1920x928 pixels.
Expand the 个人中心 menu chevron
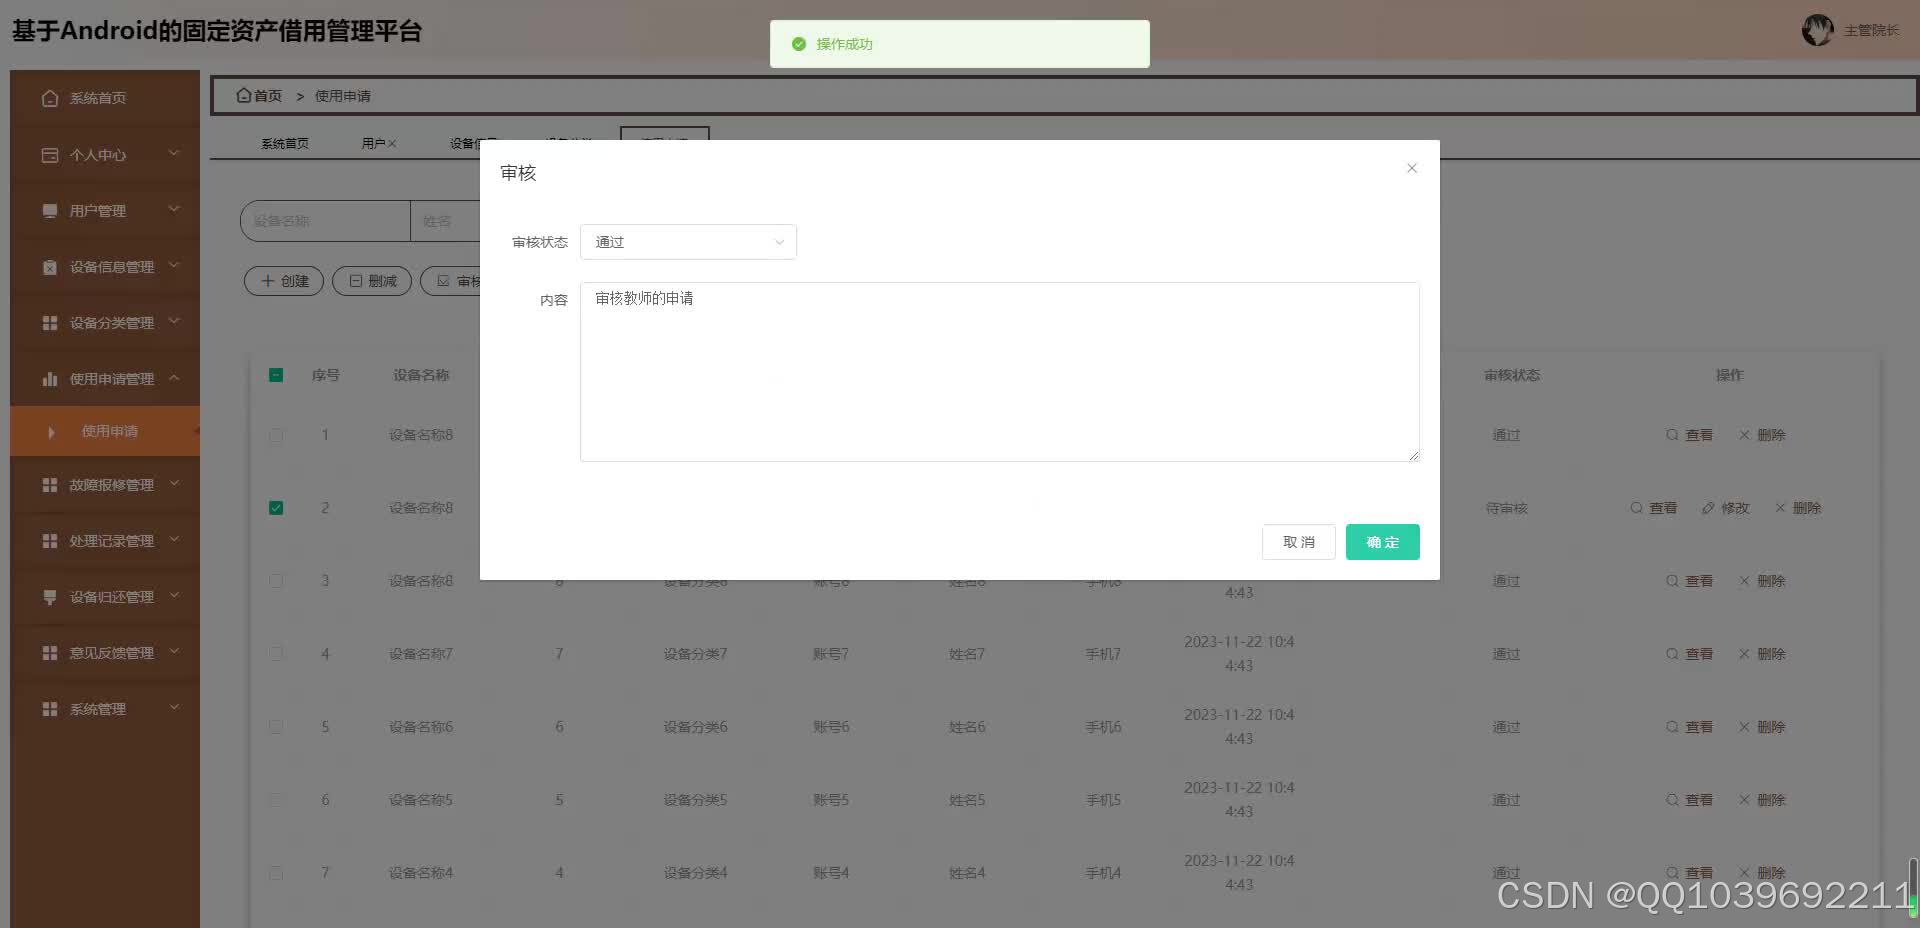point(174,153)
